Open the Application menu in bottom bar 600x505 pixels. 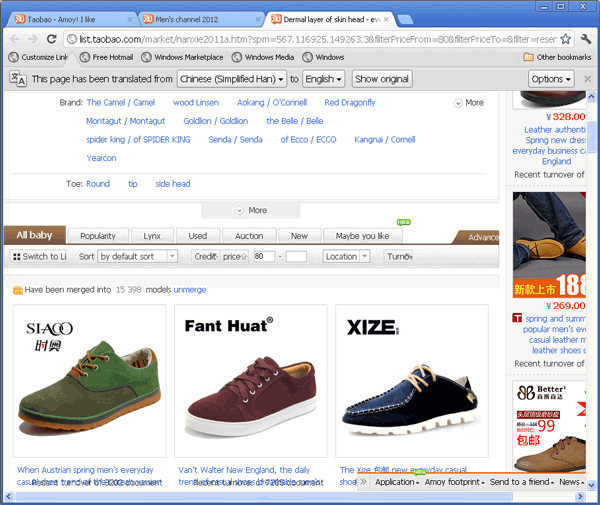[397, 482]
